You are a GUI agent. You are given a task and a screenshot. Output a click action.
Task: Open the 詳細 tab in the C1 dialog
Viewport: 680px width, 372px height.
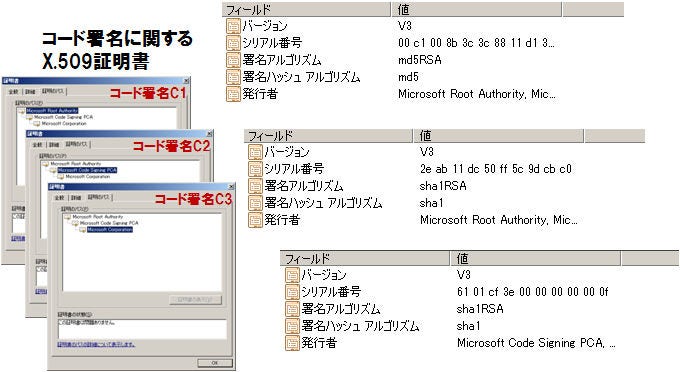pyautogui.click(x=30, y=92)
